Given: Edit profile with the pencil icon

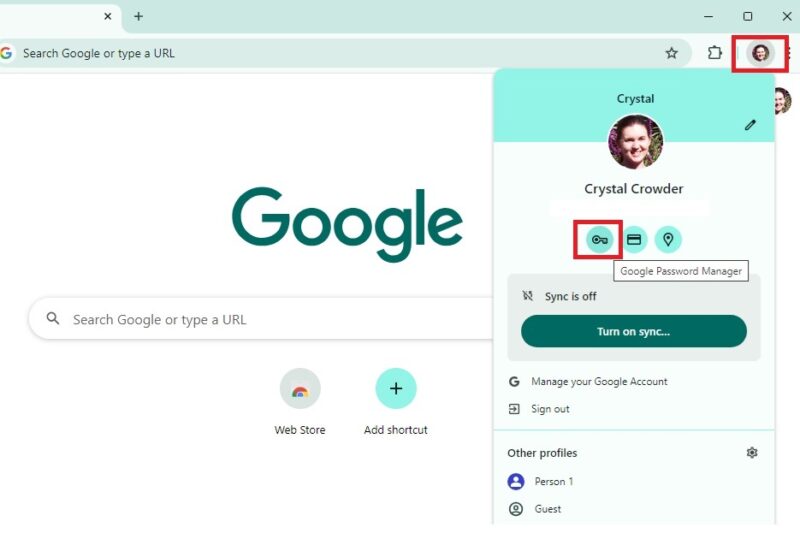Looking at the screenshot, I should click(749, 125).
